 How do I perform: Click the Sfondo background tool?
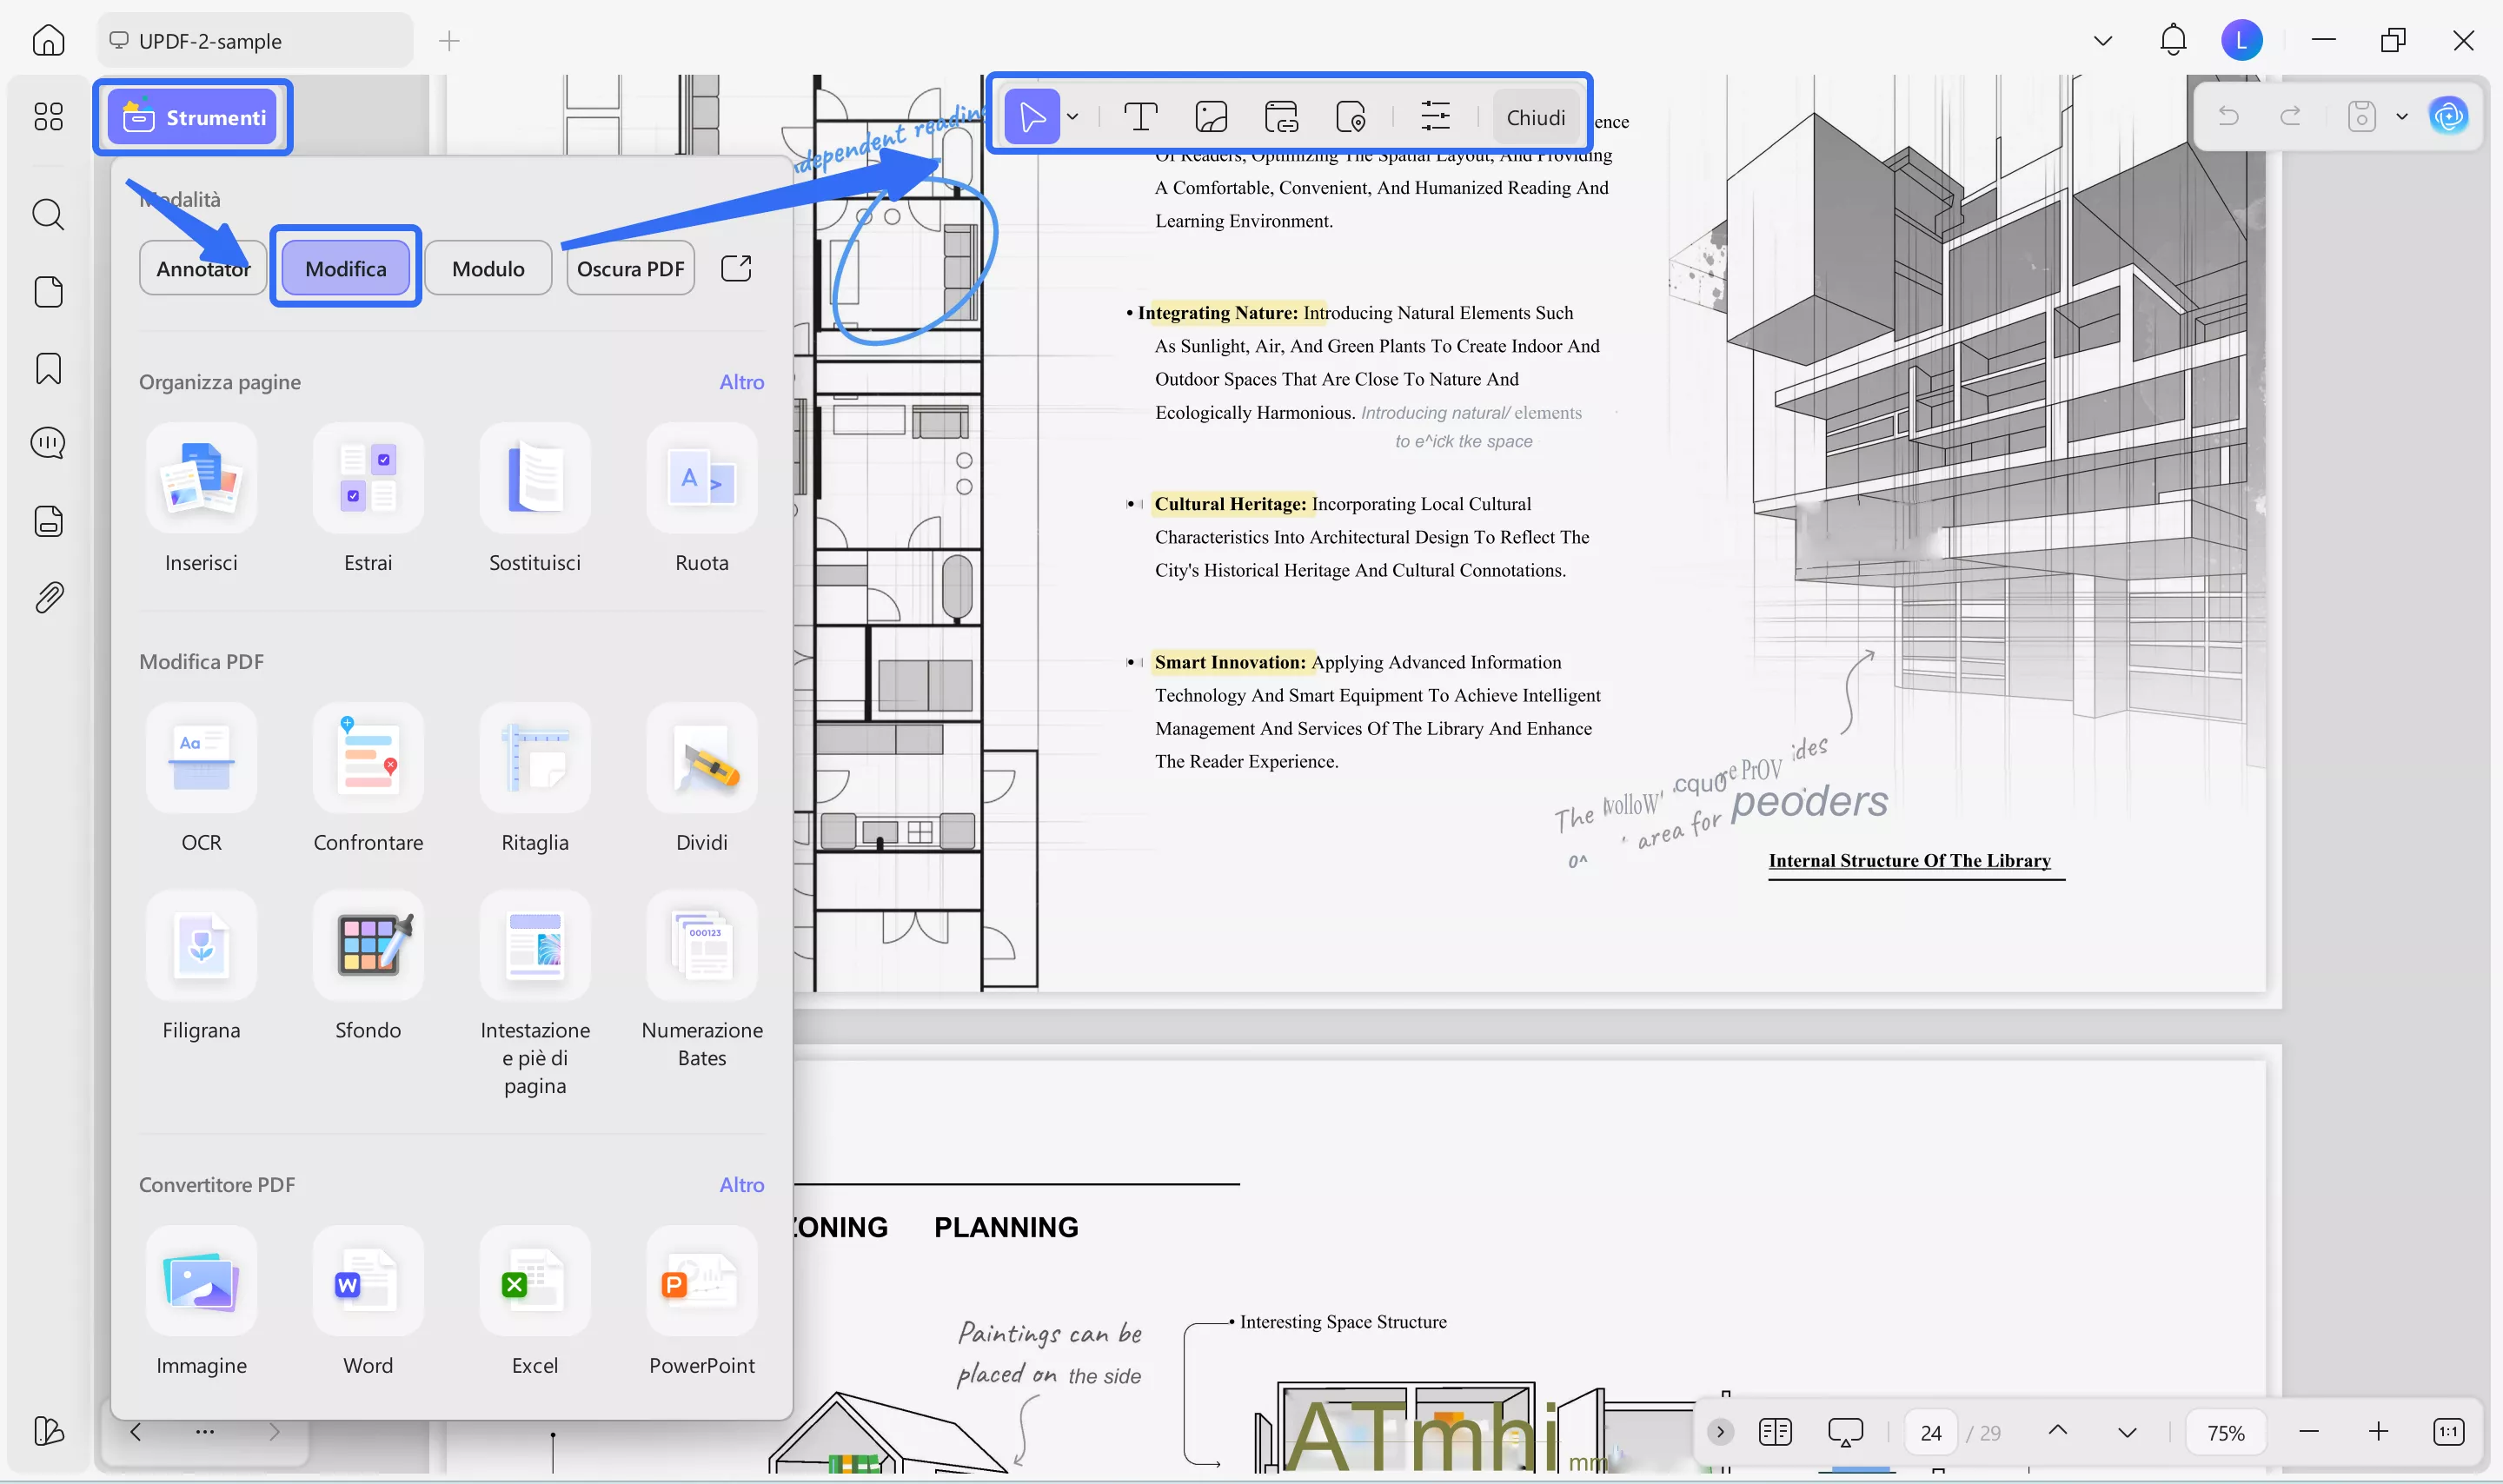click(368, 946)
